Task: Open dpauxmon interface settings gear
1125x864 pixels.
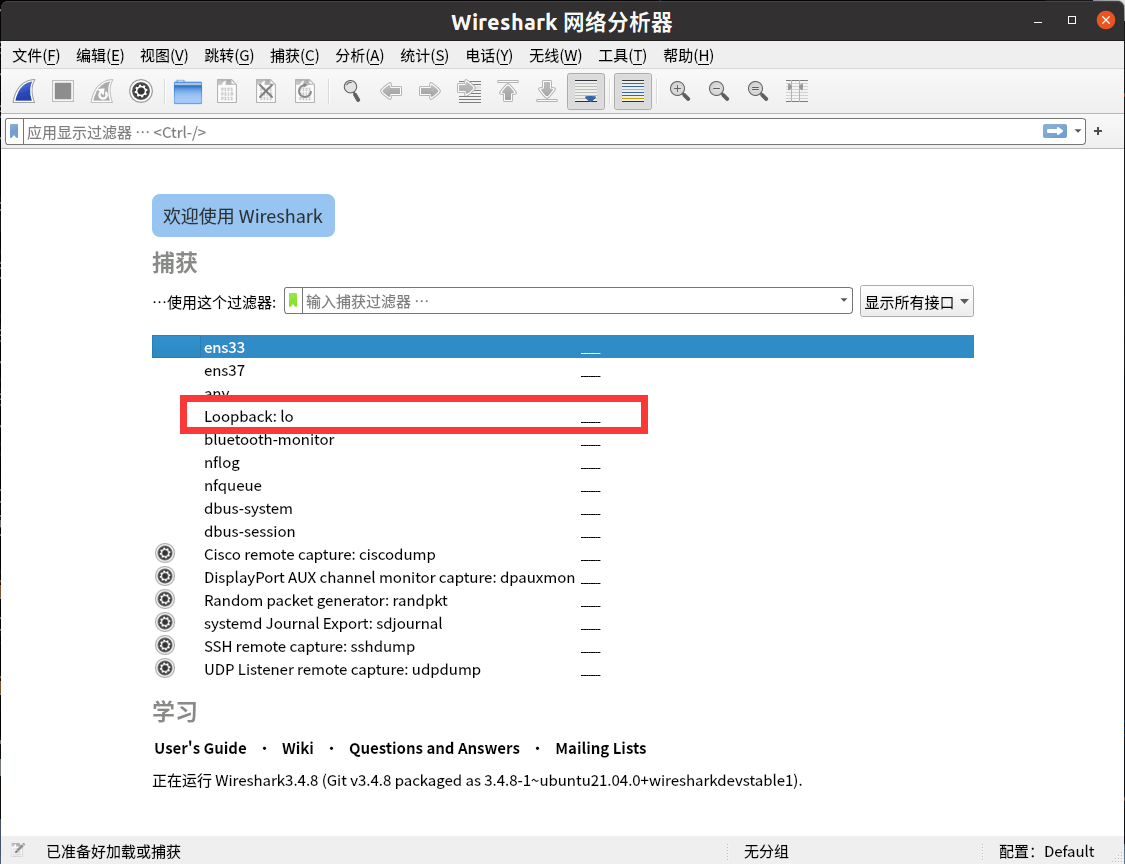Action: click(x=165, y=576)
